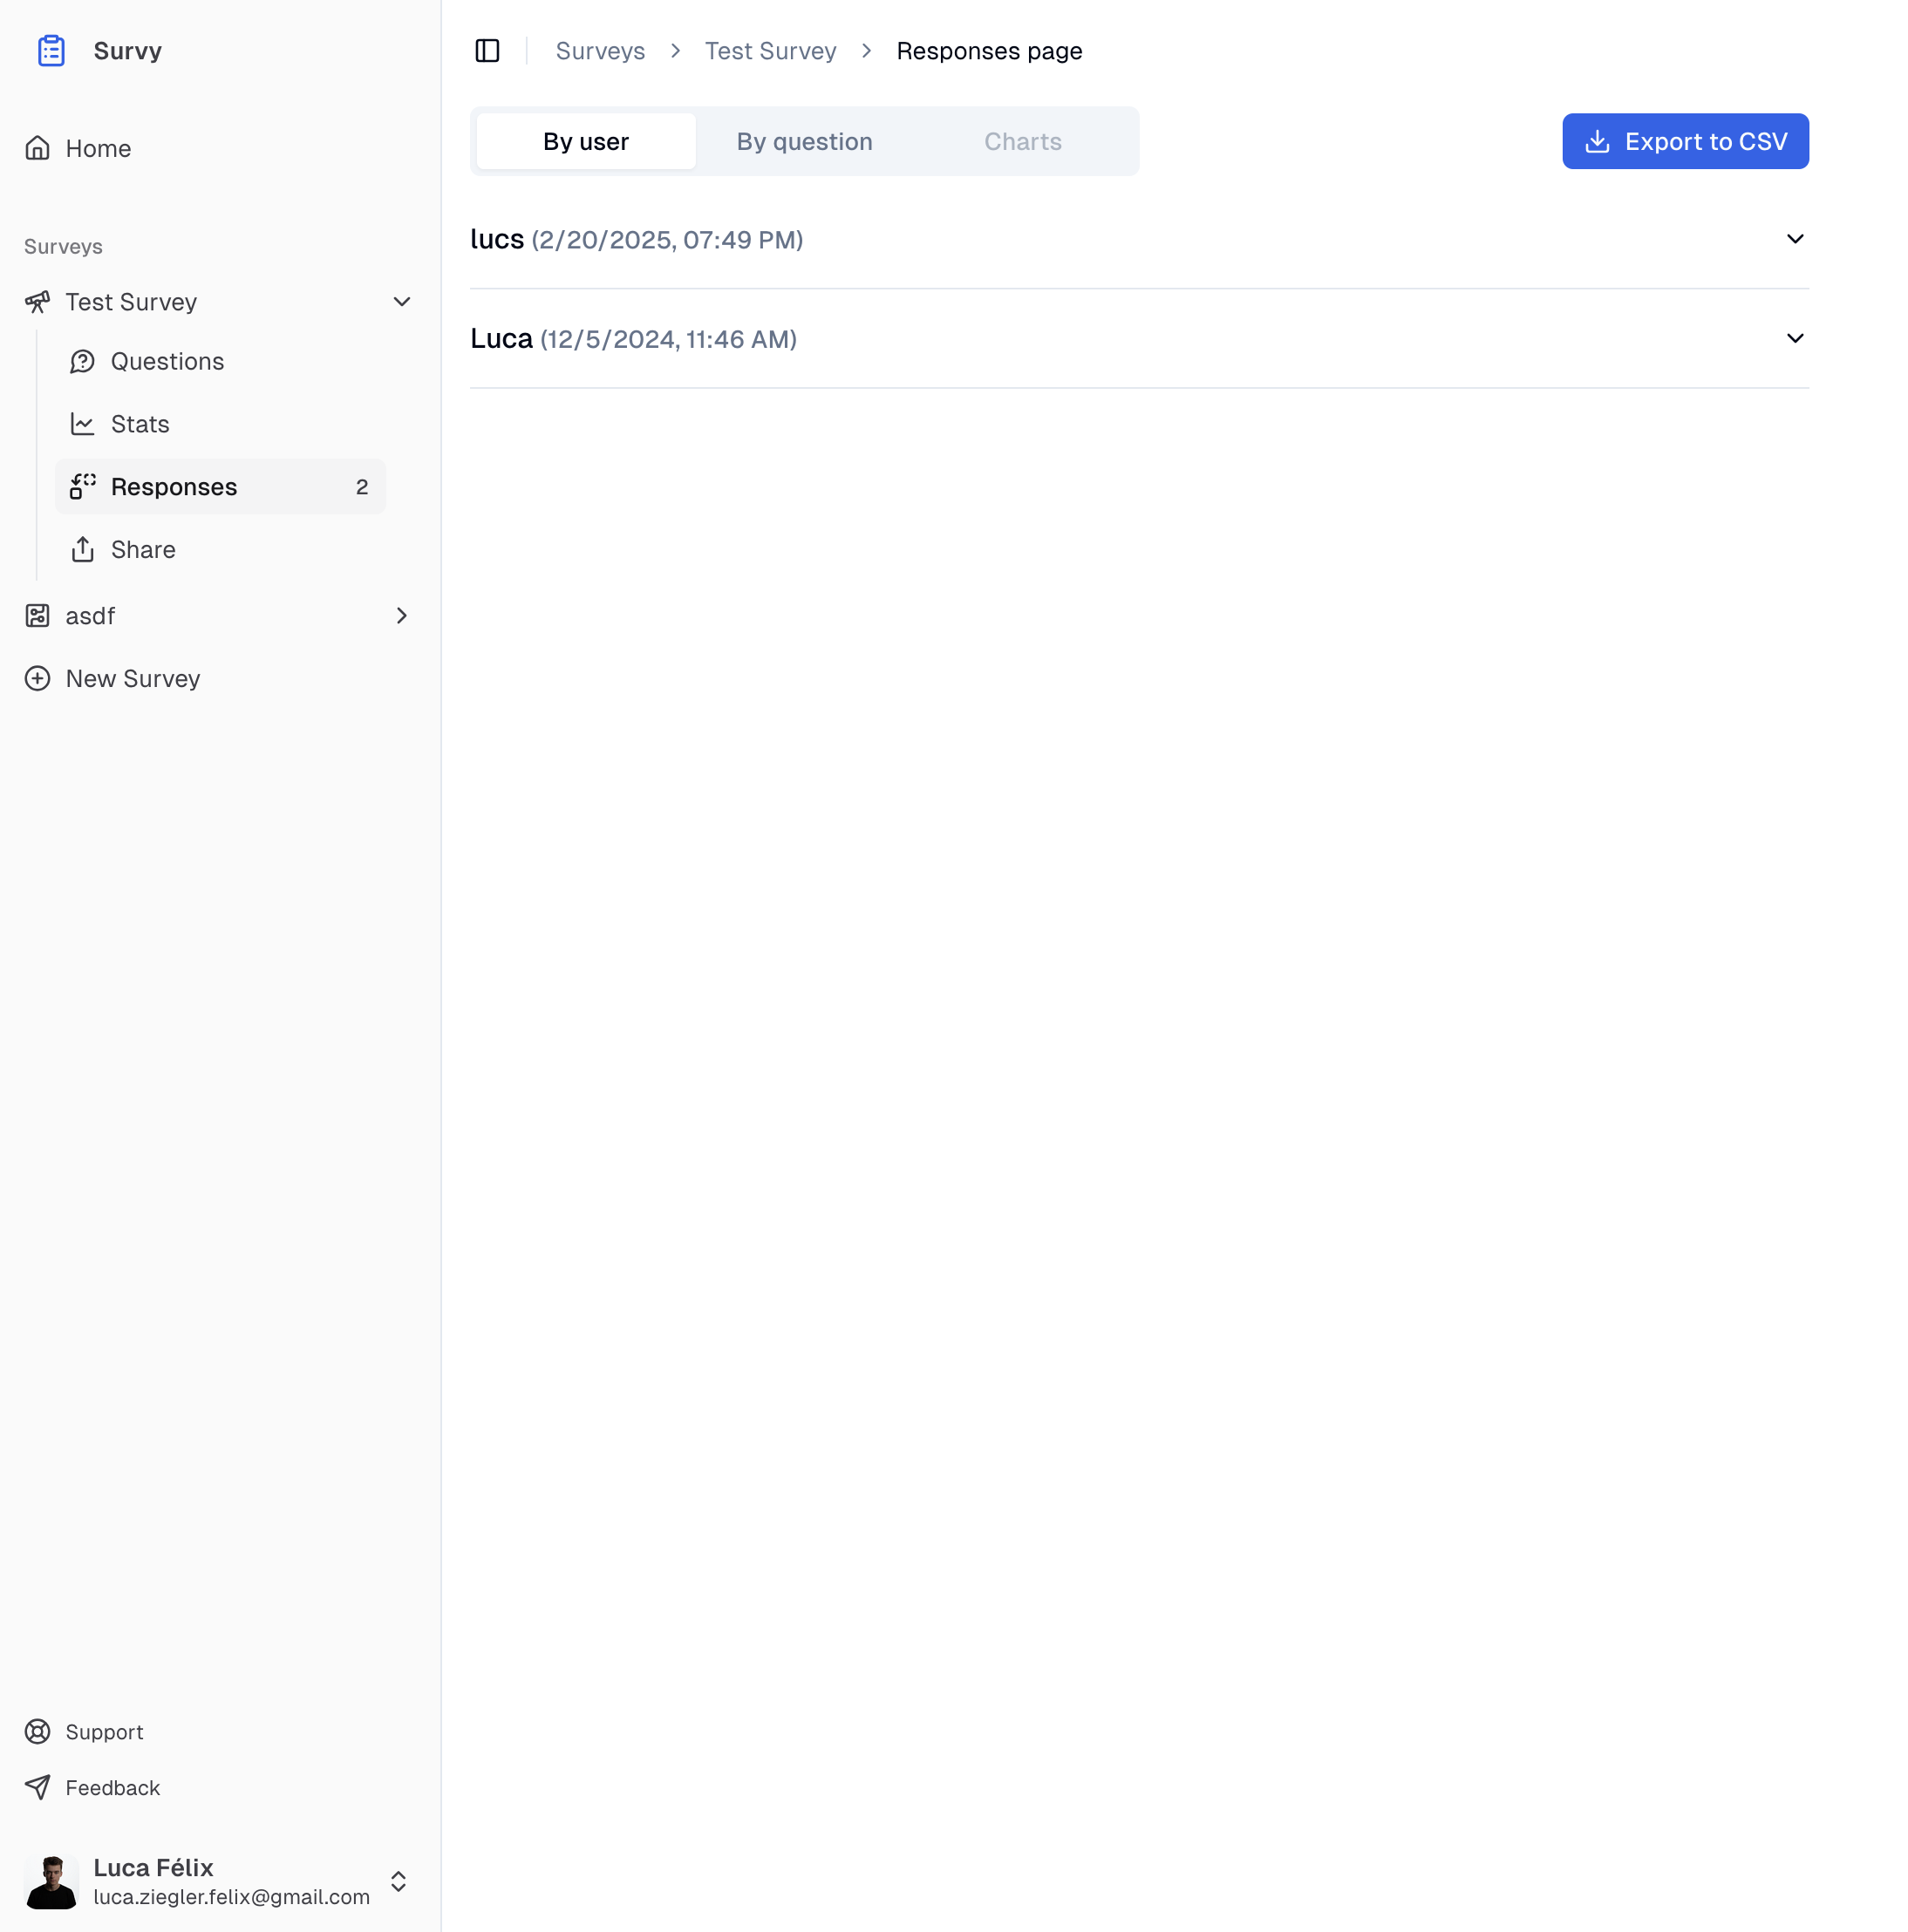Go to Surveys breadcrumb link

[x=600, y=50]
